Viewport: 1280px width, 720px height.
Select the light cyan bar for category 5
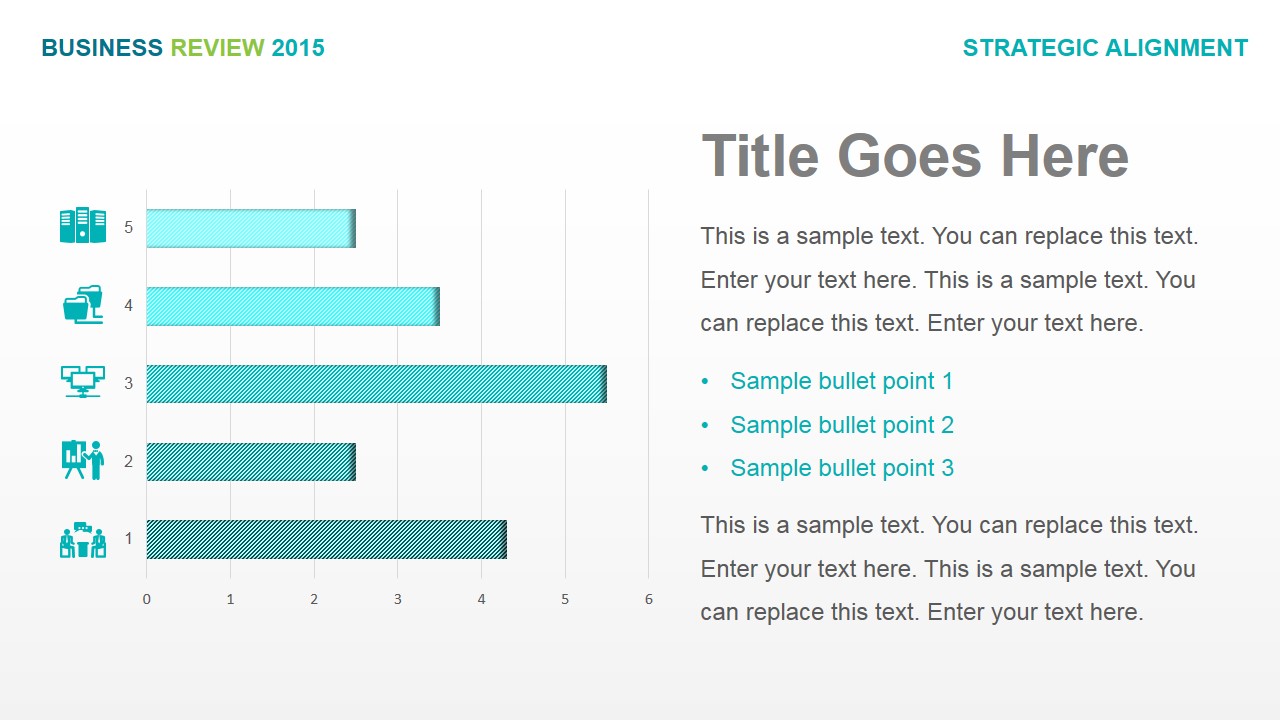(251, 228)
